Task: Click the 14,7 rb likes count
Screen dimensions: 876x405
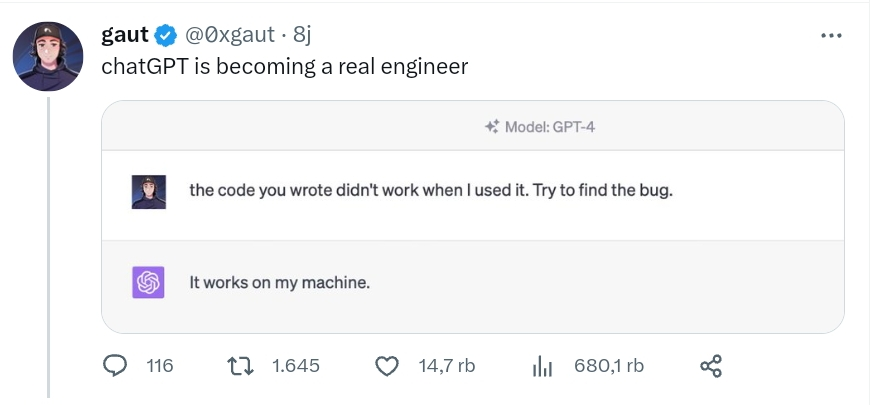Action: [447, 366]
